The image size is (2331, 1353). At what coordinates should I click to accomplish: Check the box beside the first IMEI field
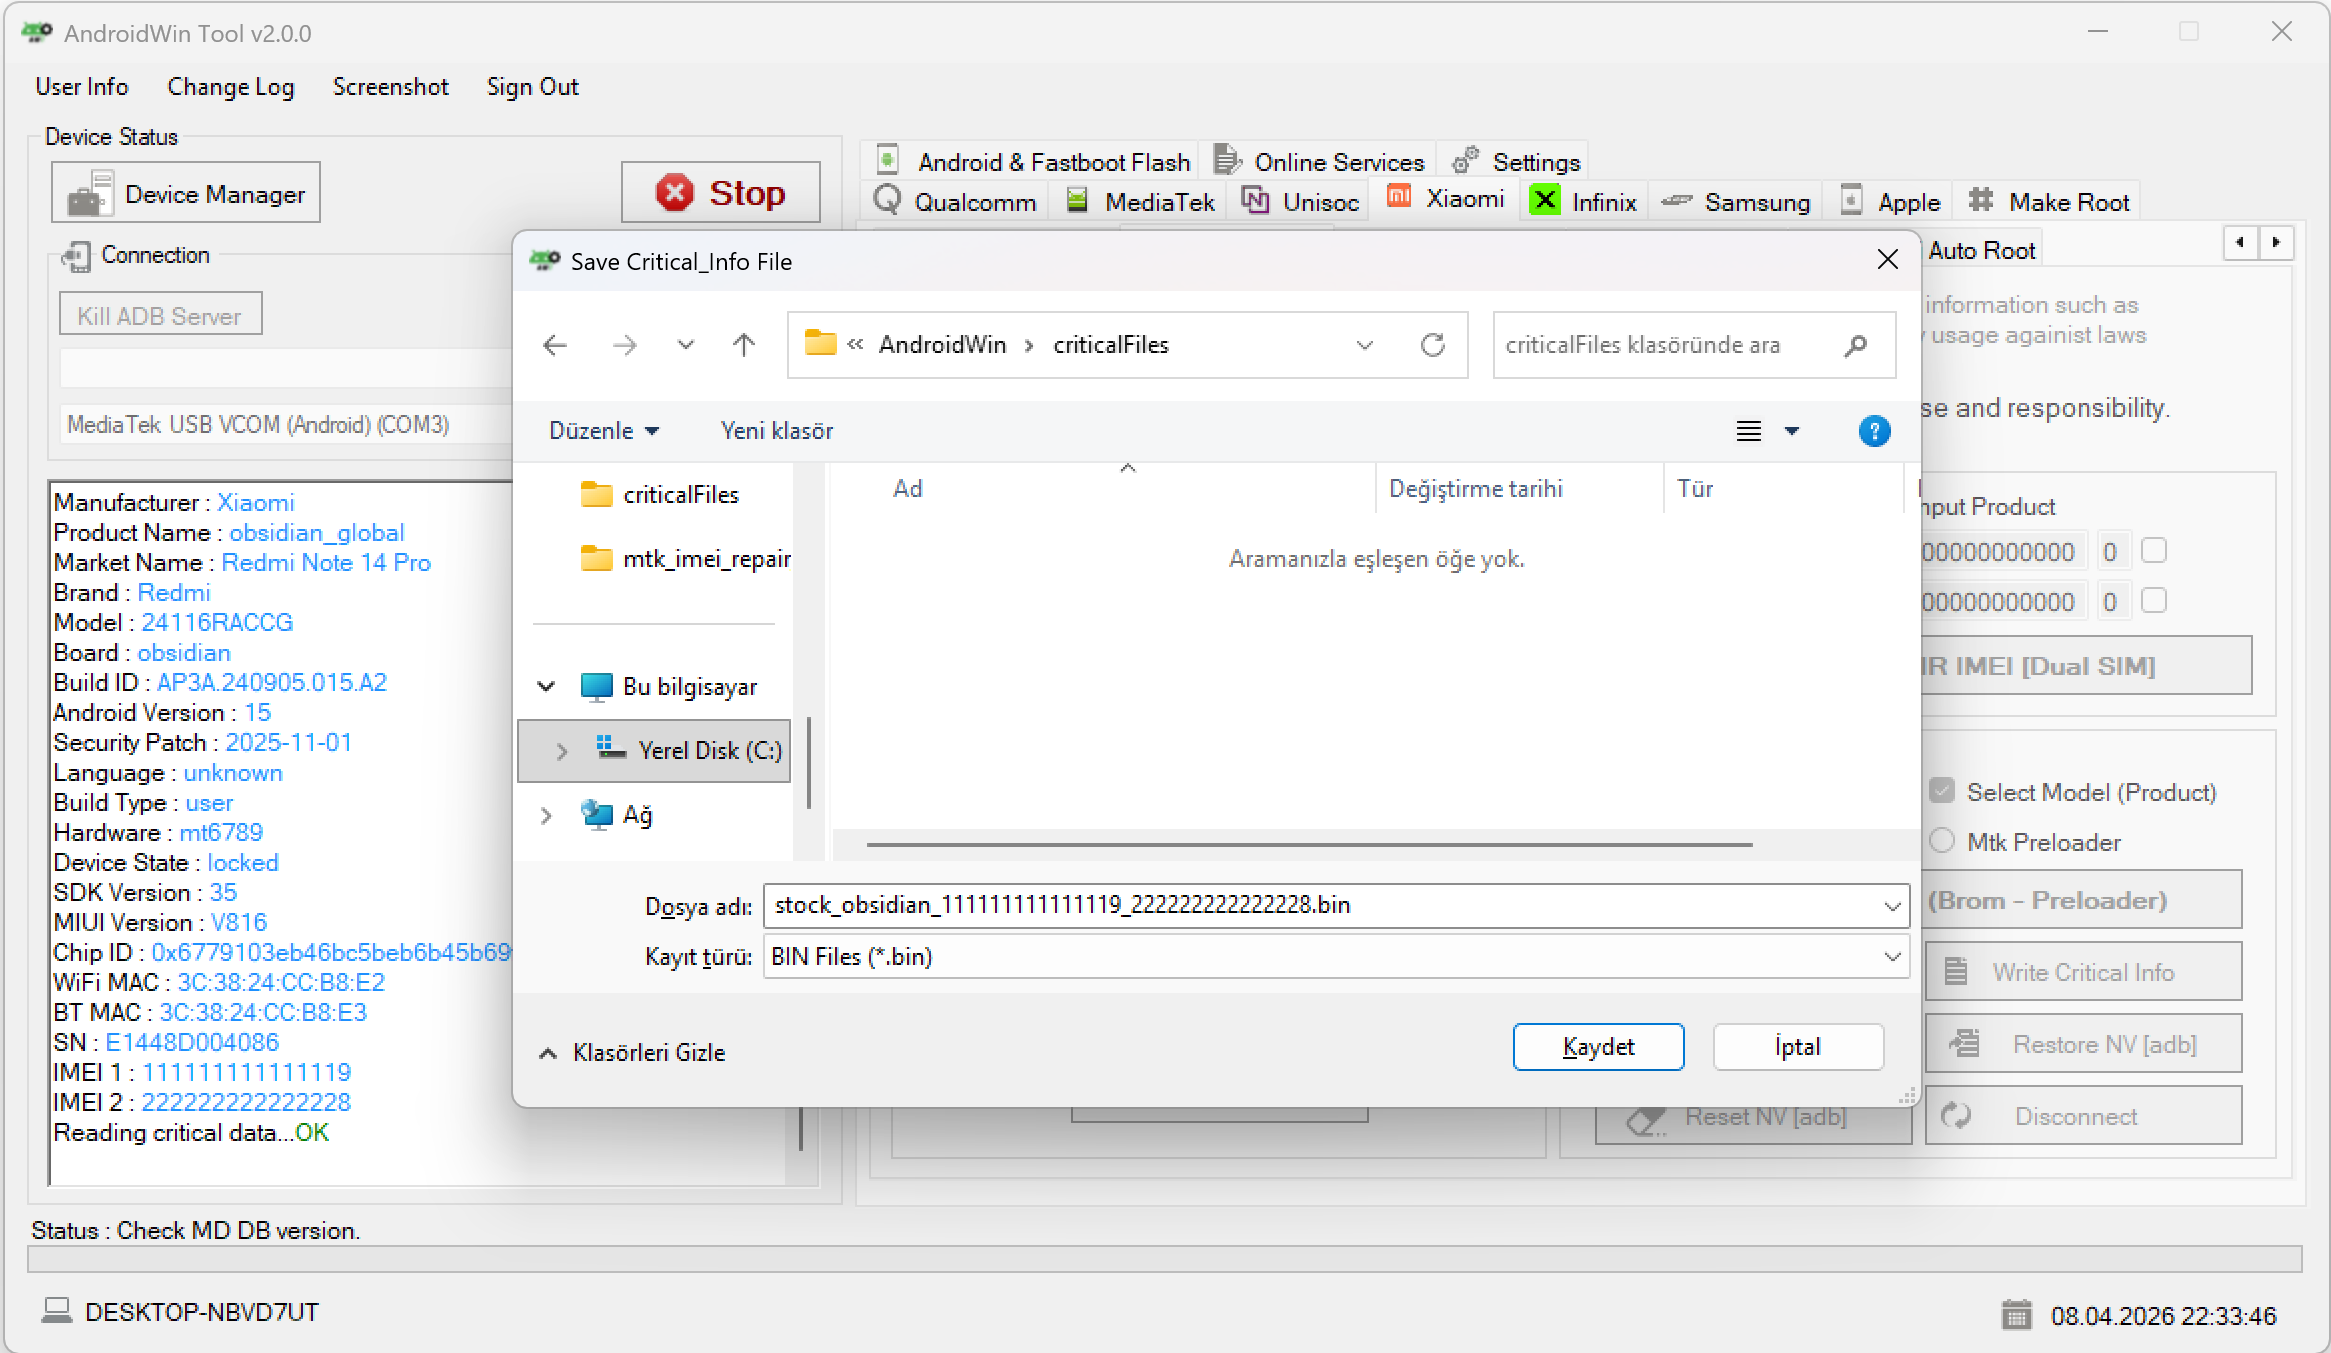click(x=2154, y=550)
